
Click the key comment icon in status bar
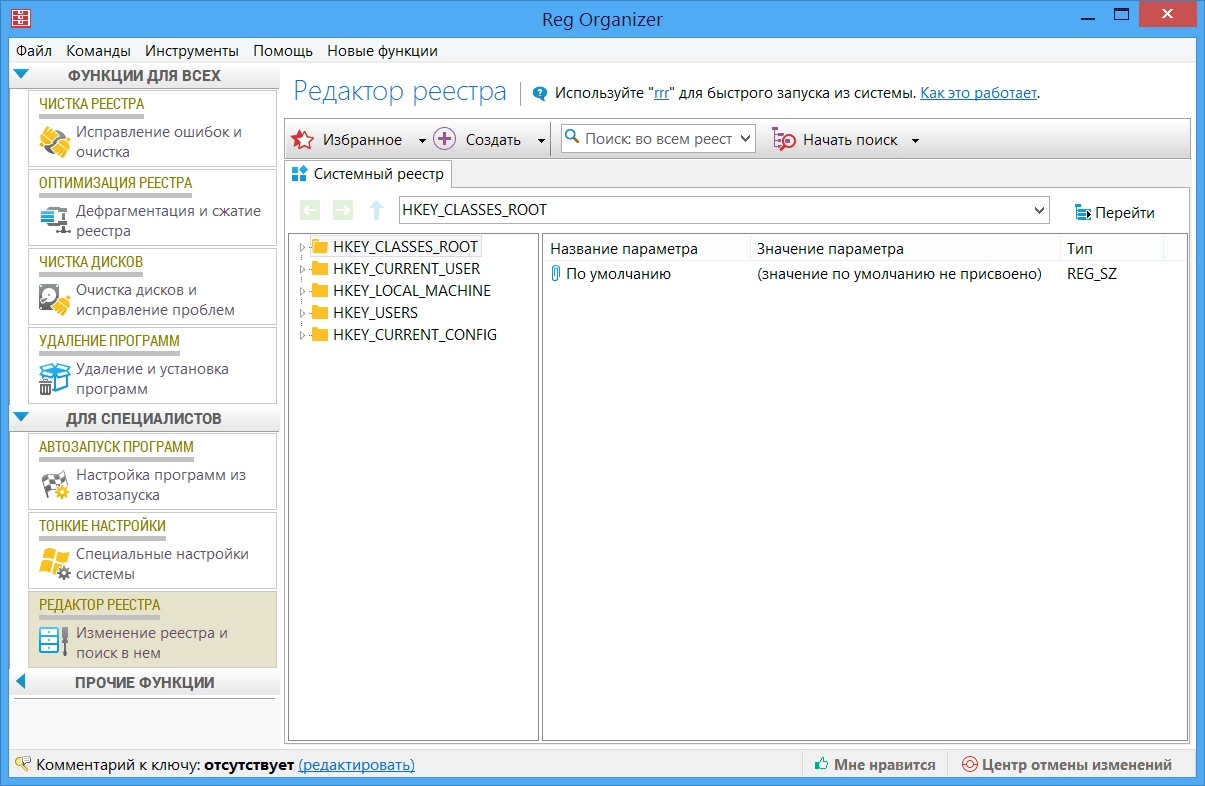click(23, 764)
